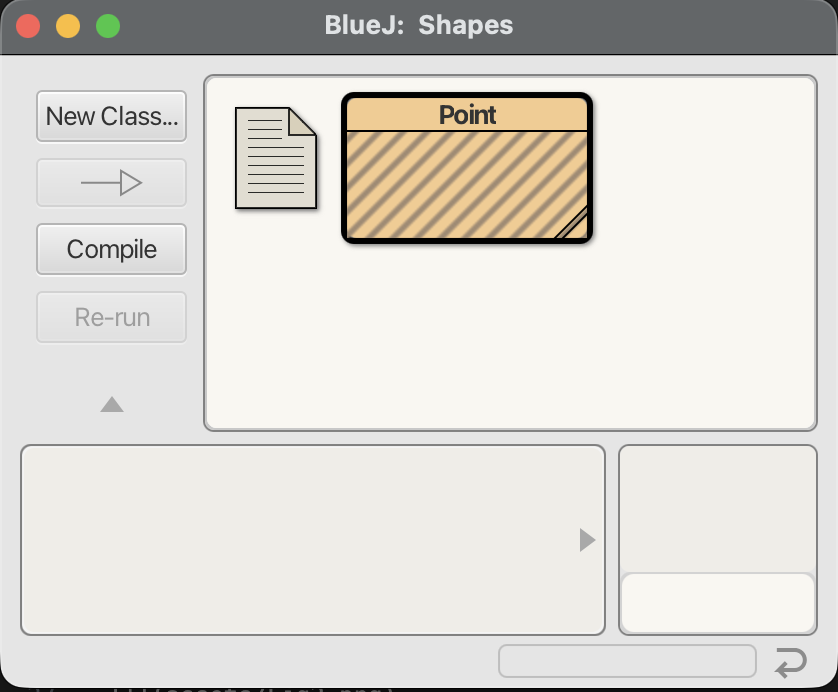The width and height of the screenshot is (838, 692).
Task: Click the BlueJ: Shapes window title
Action: pos(418,26)
